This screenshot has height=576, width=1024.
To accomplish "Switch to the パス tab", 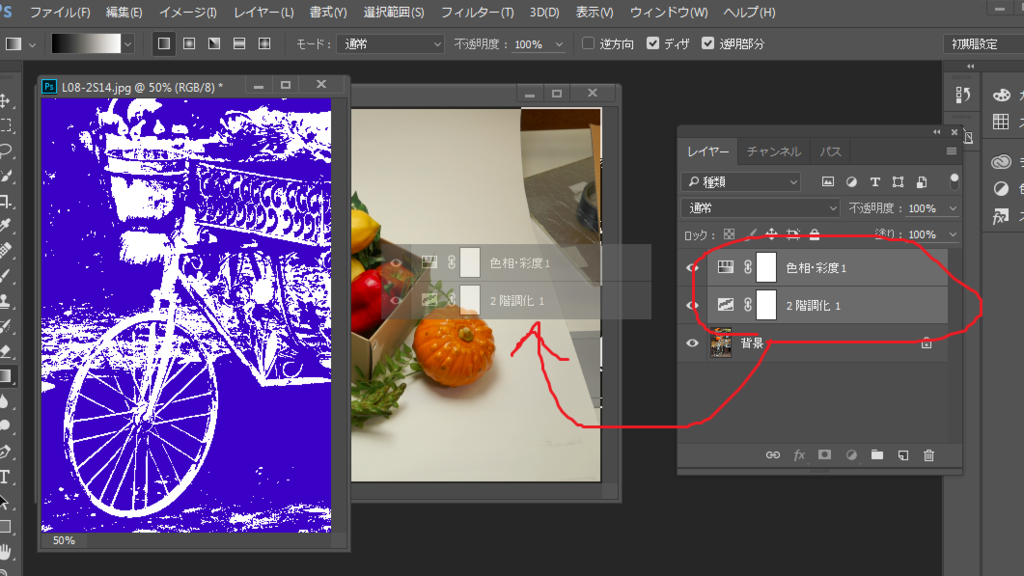I will [x=831, y=152].
